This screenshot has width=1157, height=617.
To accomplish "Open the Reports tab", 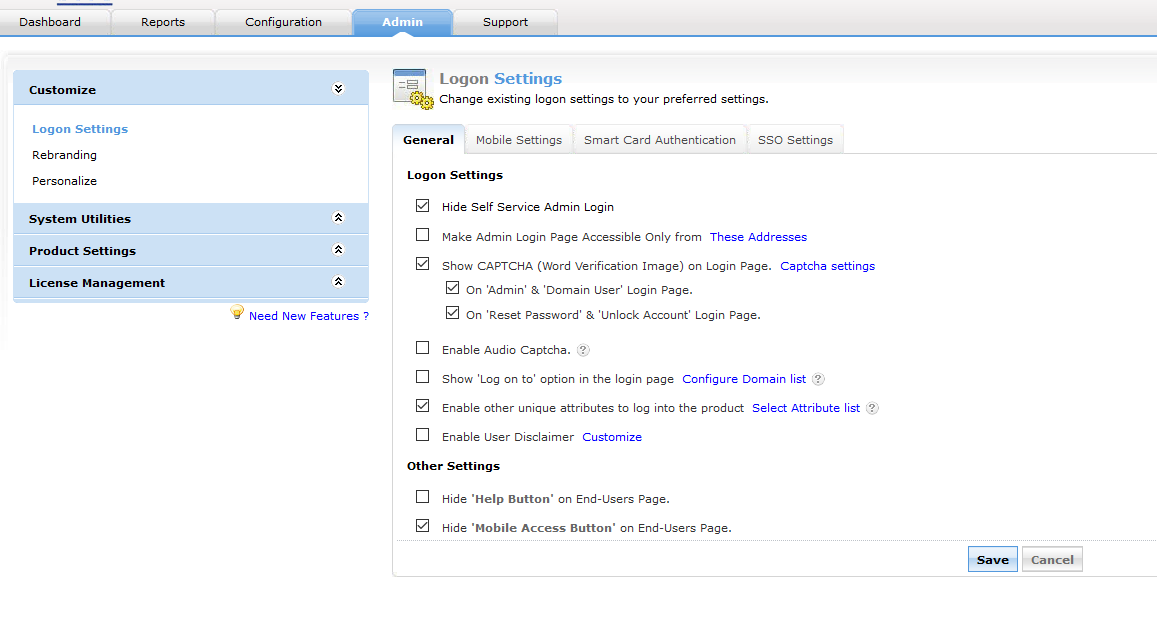I will click(x=163, y=22).
